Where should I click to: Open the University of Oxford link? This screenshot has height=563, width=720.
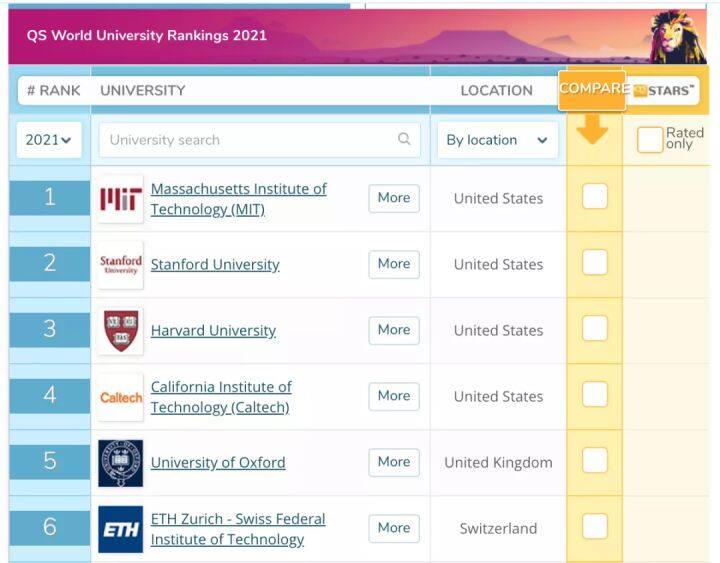click(218, 463)
